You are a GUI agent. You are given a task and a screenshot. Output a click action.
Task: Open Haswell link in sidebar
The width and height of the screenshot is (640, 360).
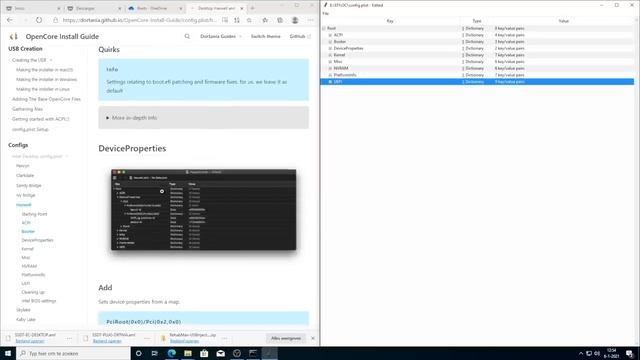24,205
